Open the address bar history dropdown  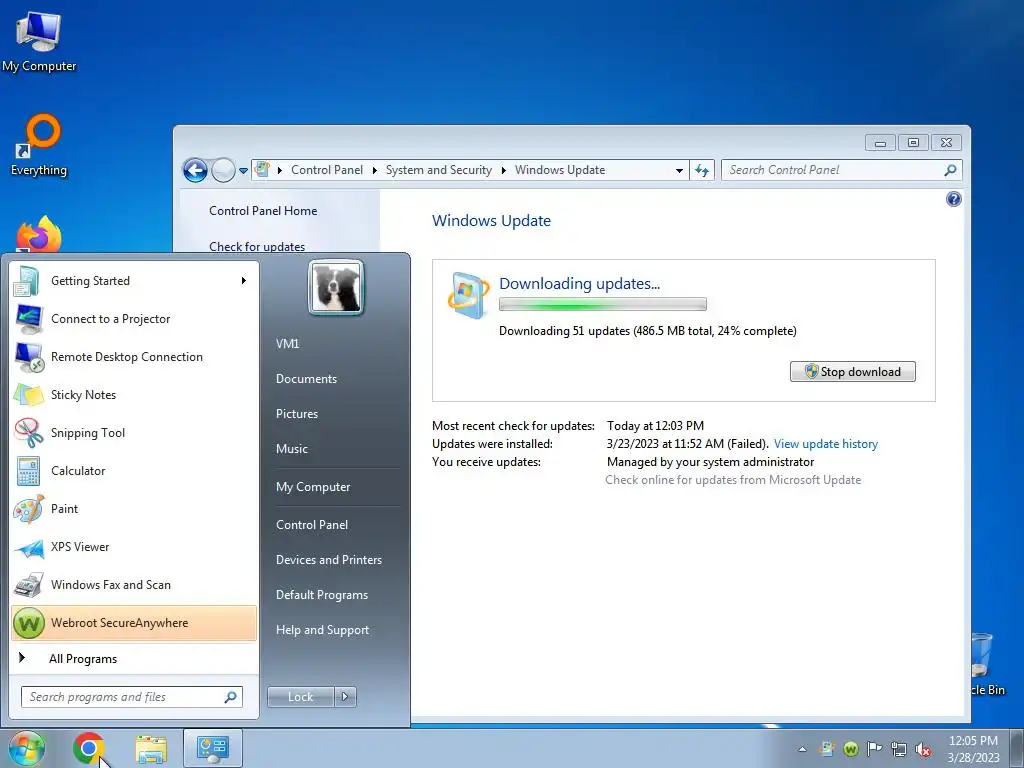679,170
